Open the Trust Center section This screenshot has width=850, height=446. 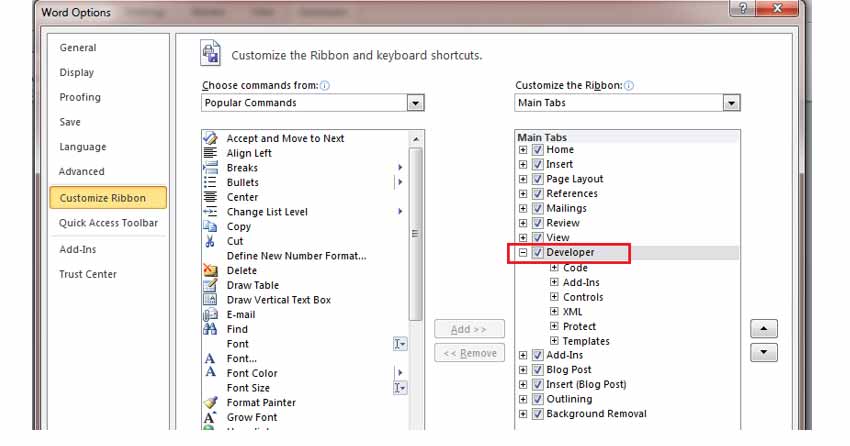pyautogui.click(x=88, y=274)
